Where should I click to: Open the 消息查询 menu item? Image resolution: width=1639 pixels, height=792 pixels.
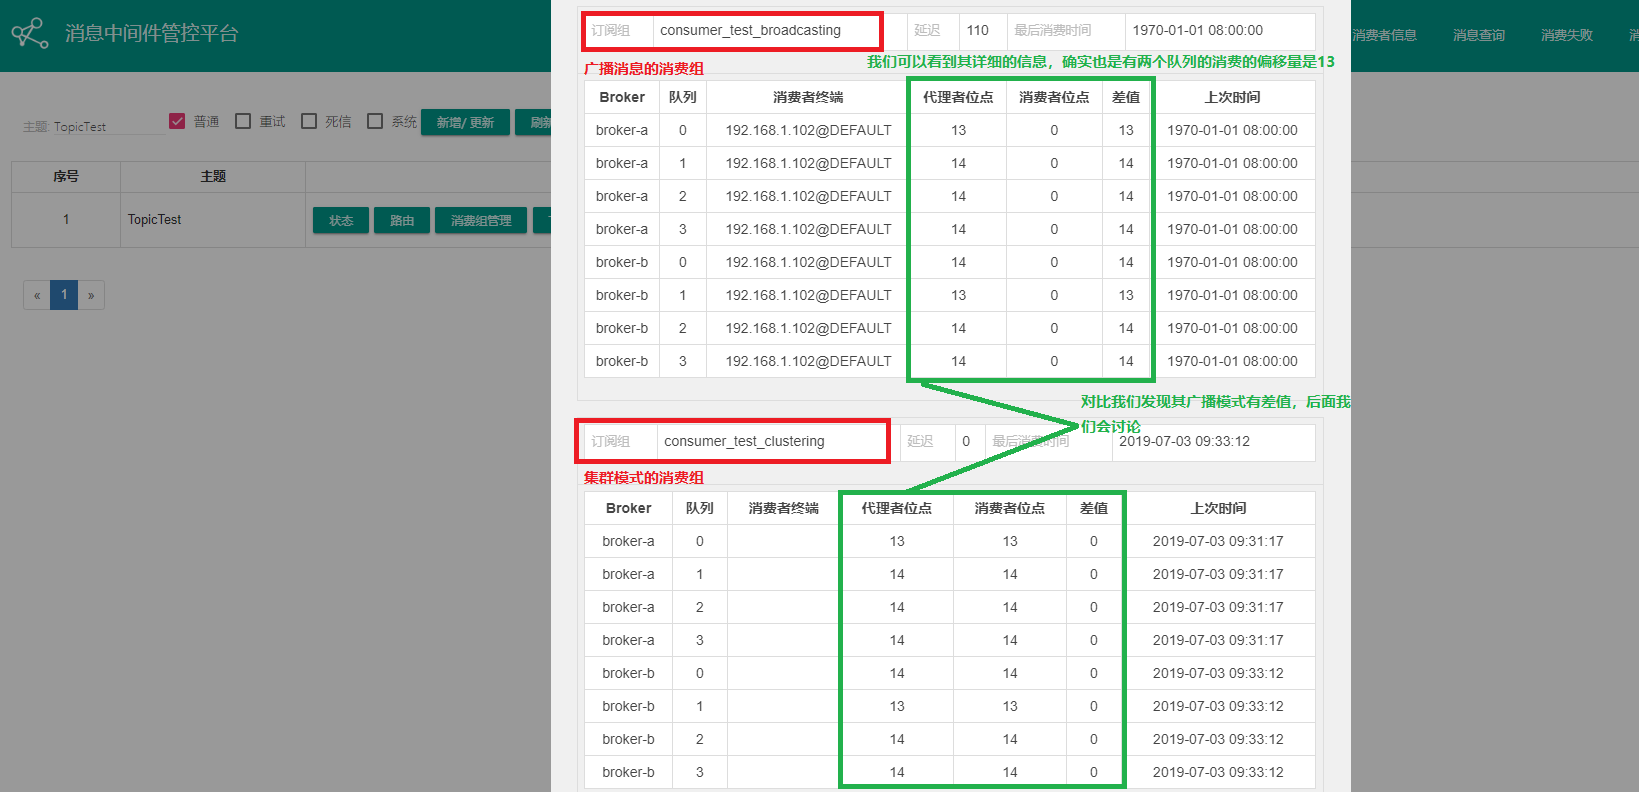[1479, 35]
